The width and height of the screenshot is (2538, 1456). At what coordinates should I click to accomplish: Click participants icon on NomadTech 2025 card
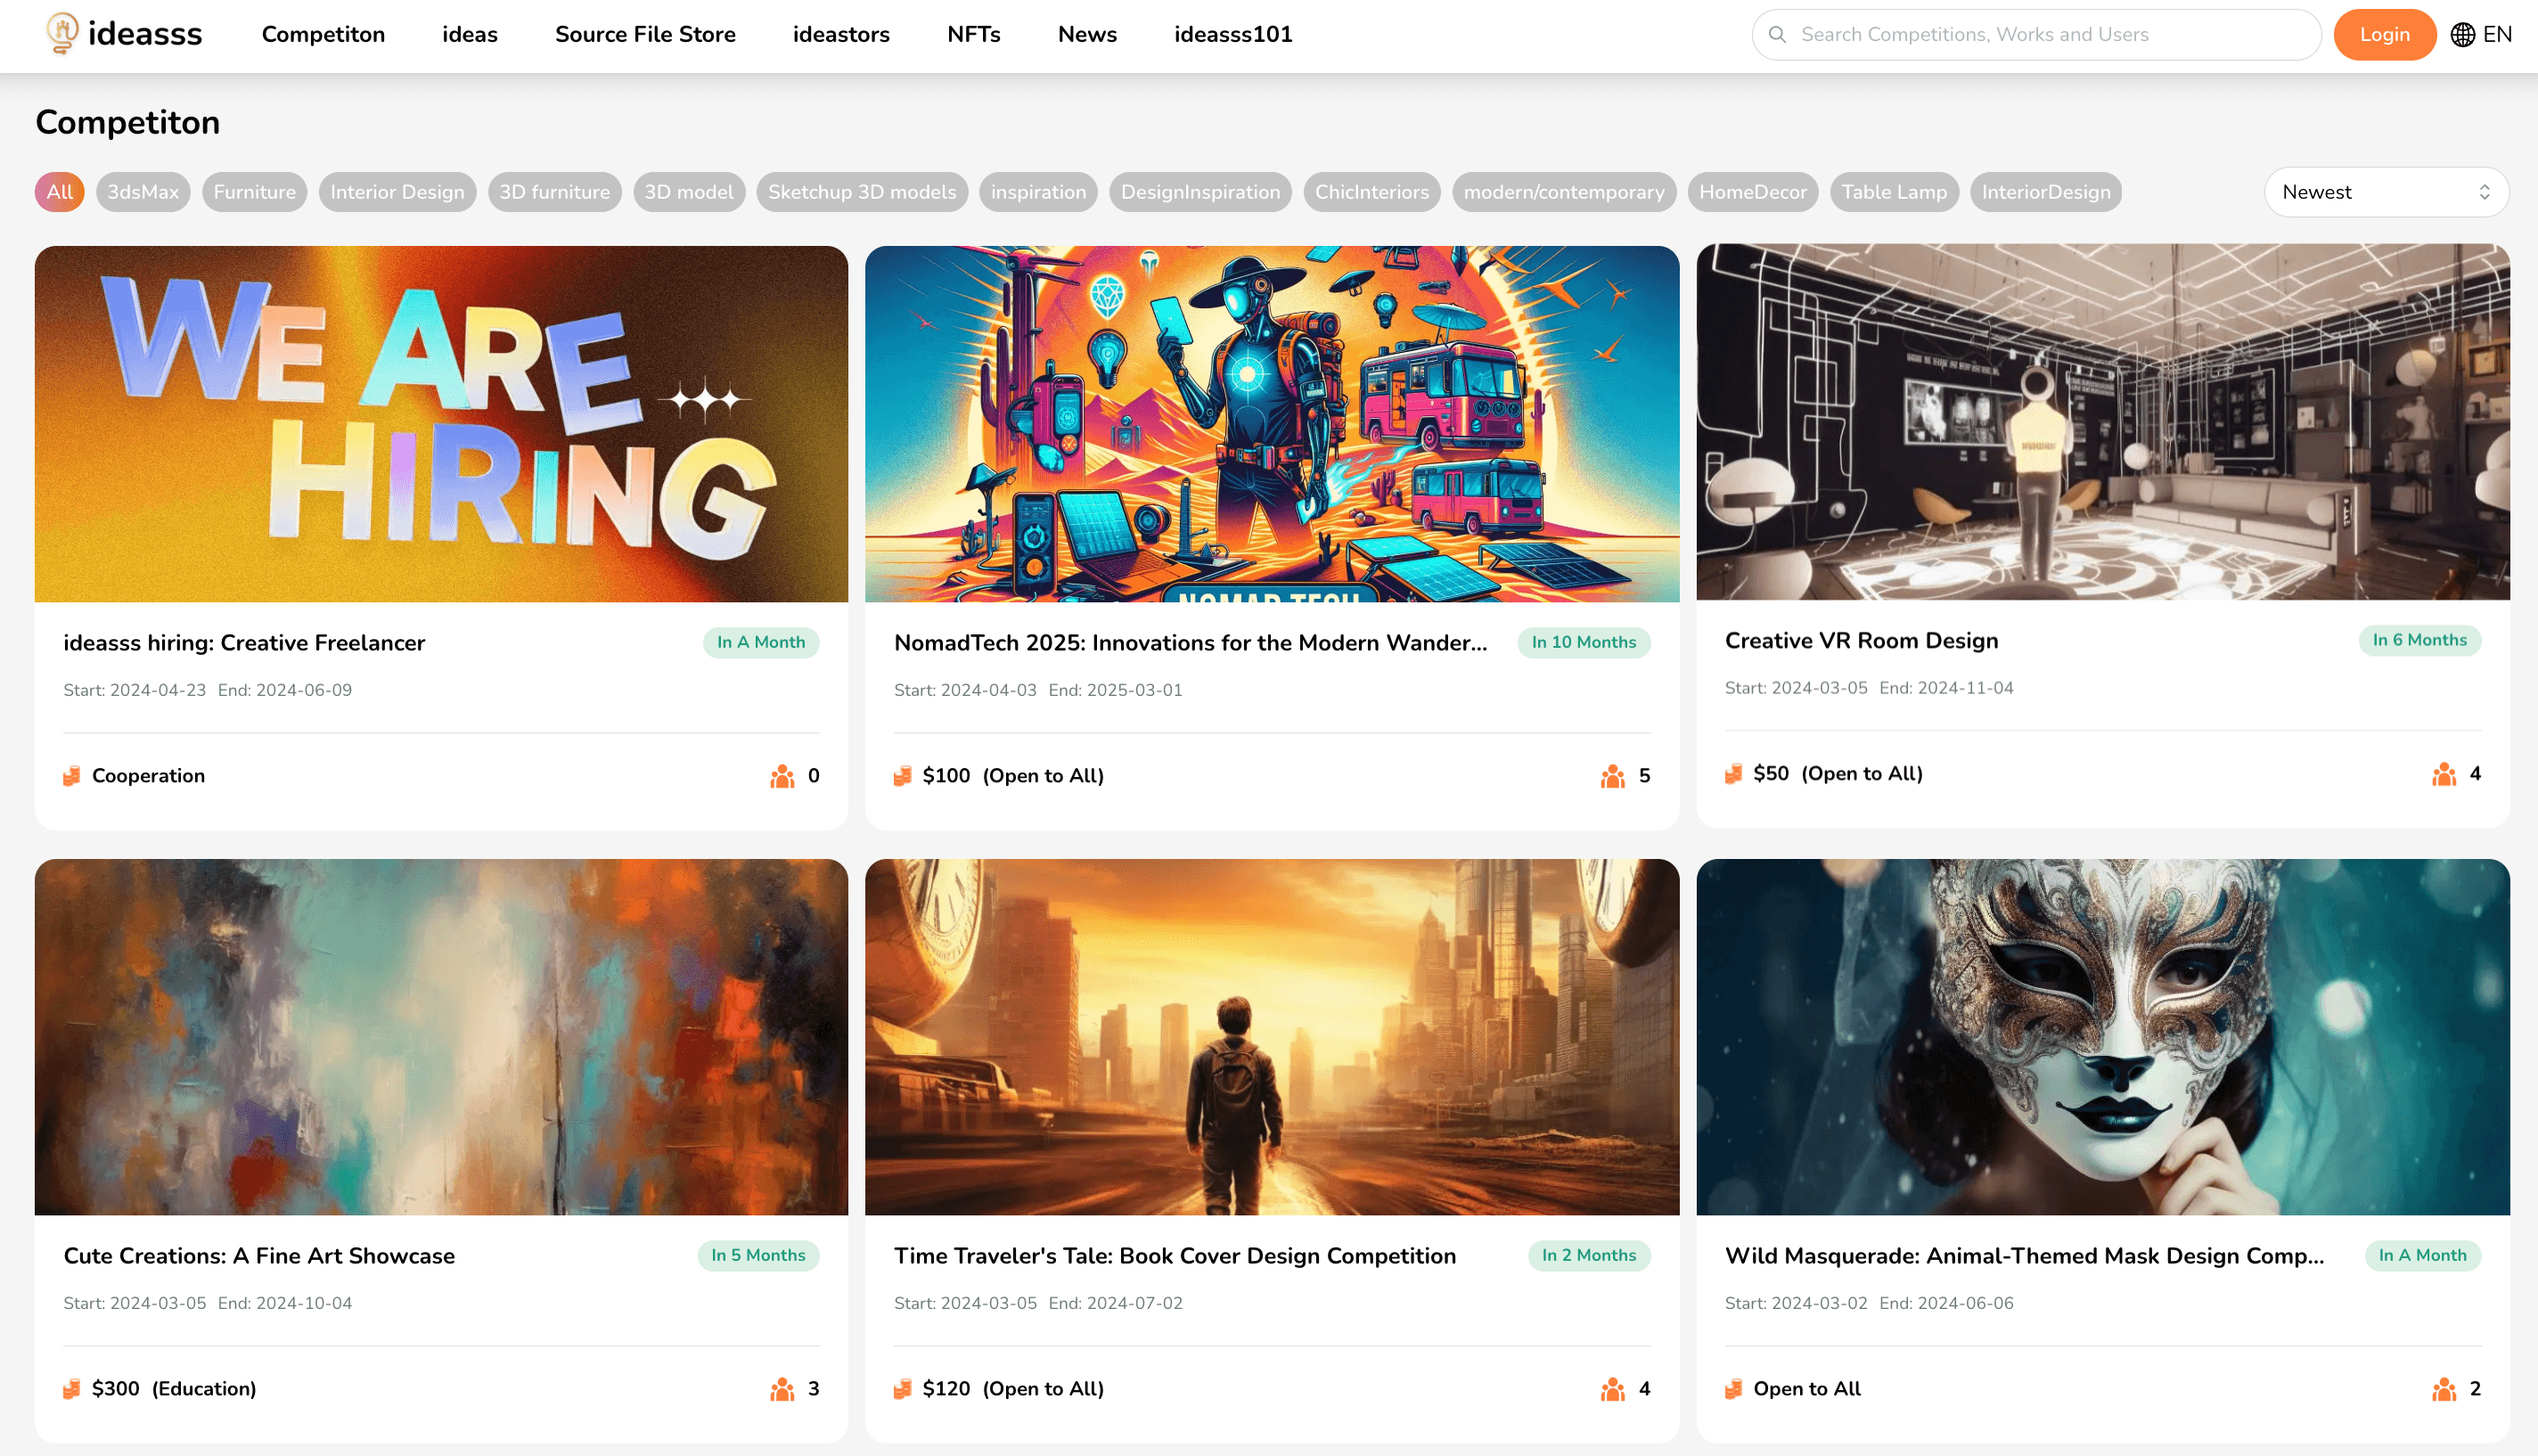click(1612, 776)
